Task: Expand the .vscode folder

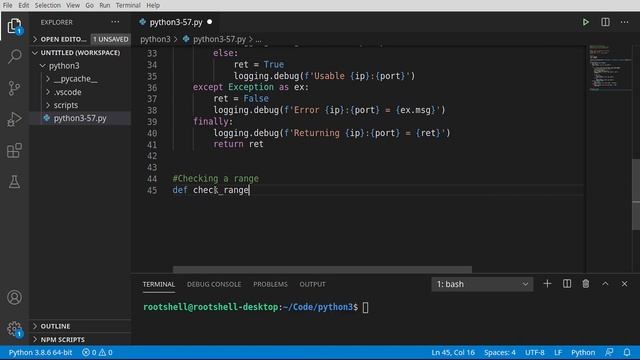Action: (x=48, y=92)
